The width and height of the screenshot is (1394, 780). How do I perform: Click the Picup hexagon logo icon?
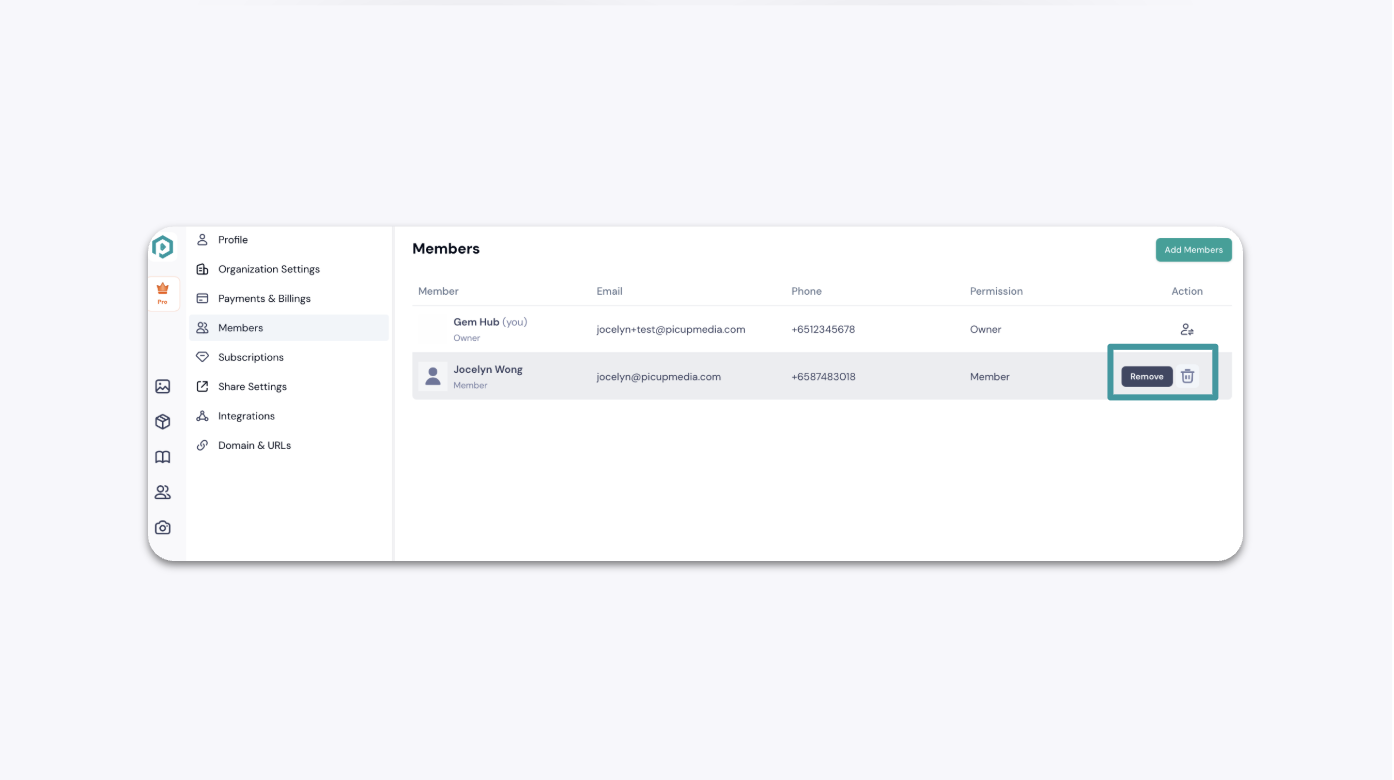tap(162, 247)
